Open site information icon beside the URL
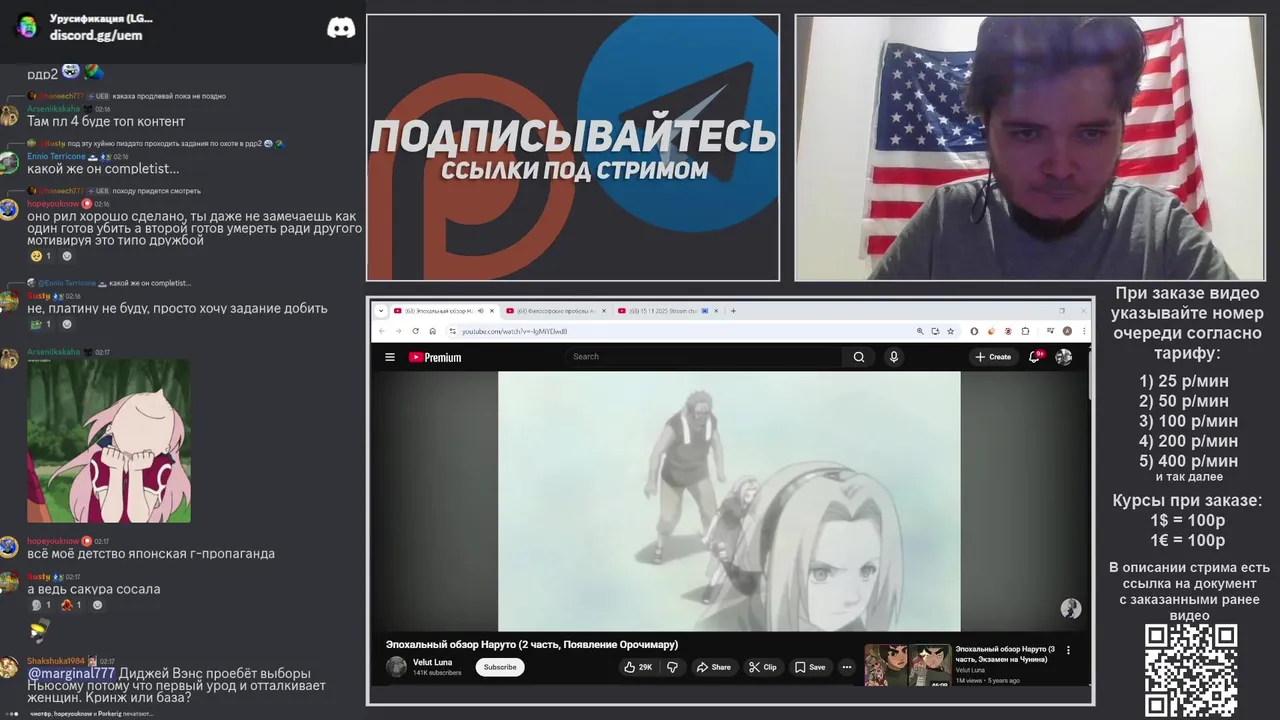 point(452,331)
